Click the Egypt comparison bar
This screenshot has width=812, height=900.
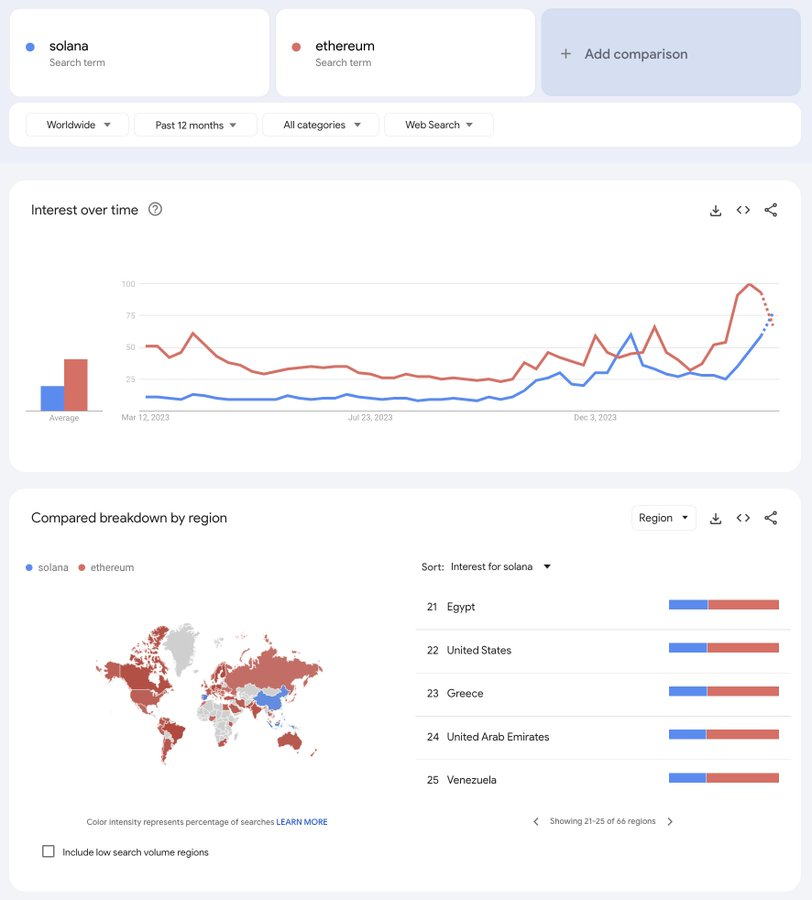pos(724,604)
